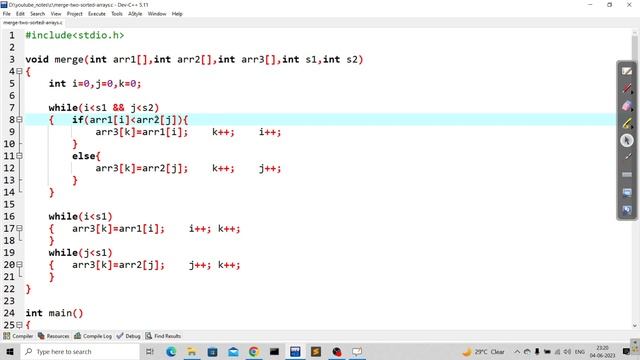Collapse the code fold at line 8
This screenshot has height=360, width=640.
19,120
